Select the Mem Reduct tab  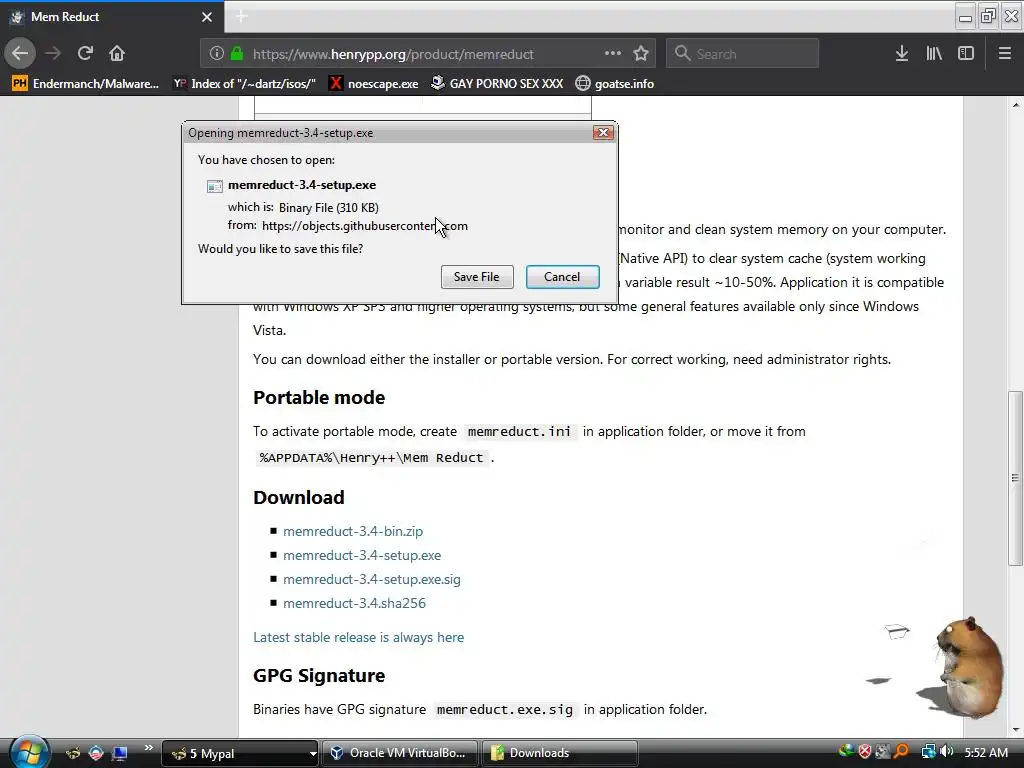pyautogui.click(x=112, y=17)
